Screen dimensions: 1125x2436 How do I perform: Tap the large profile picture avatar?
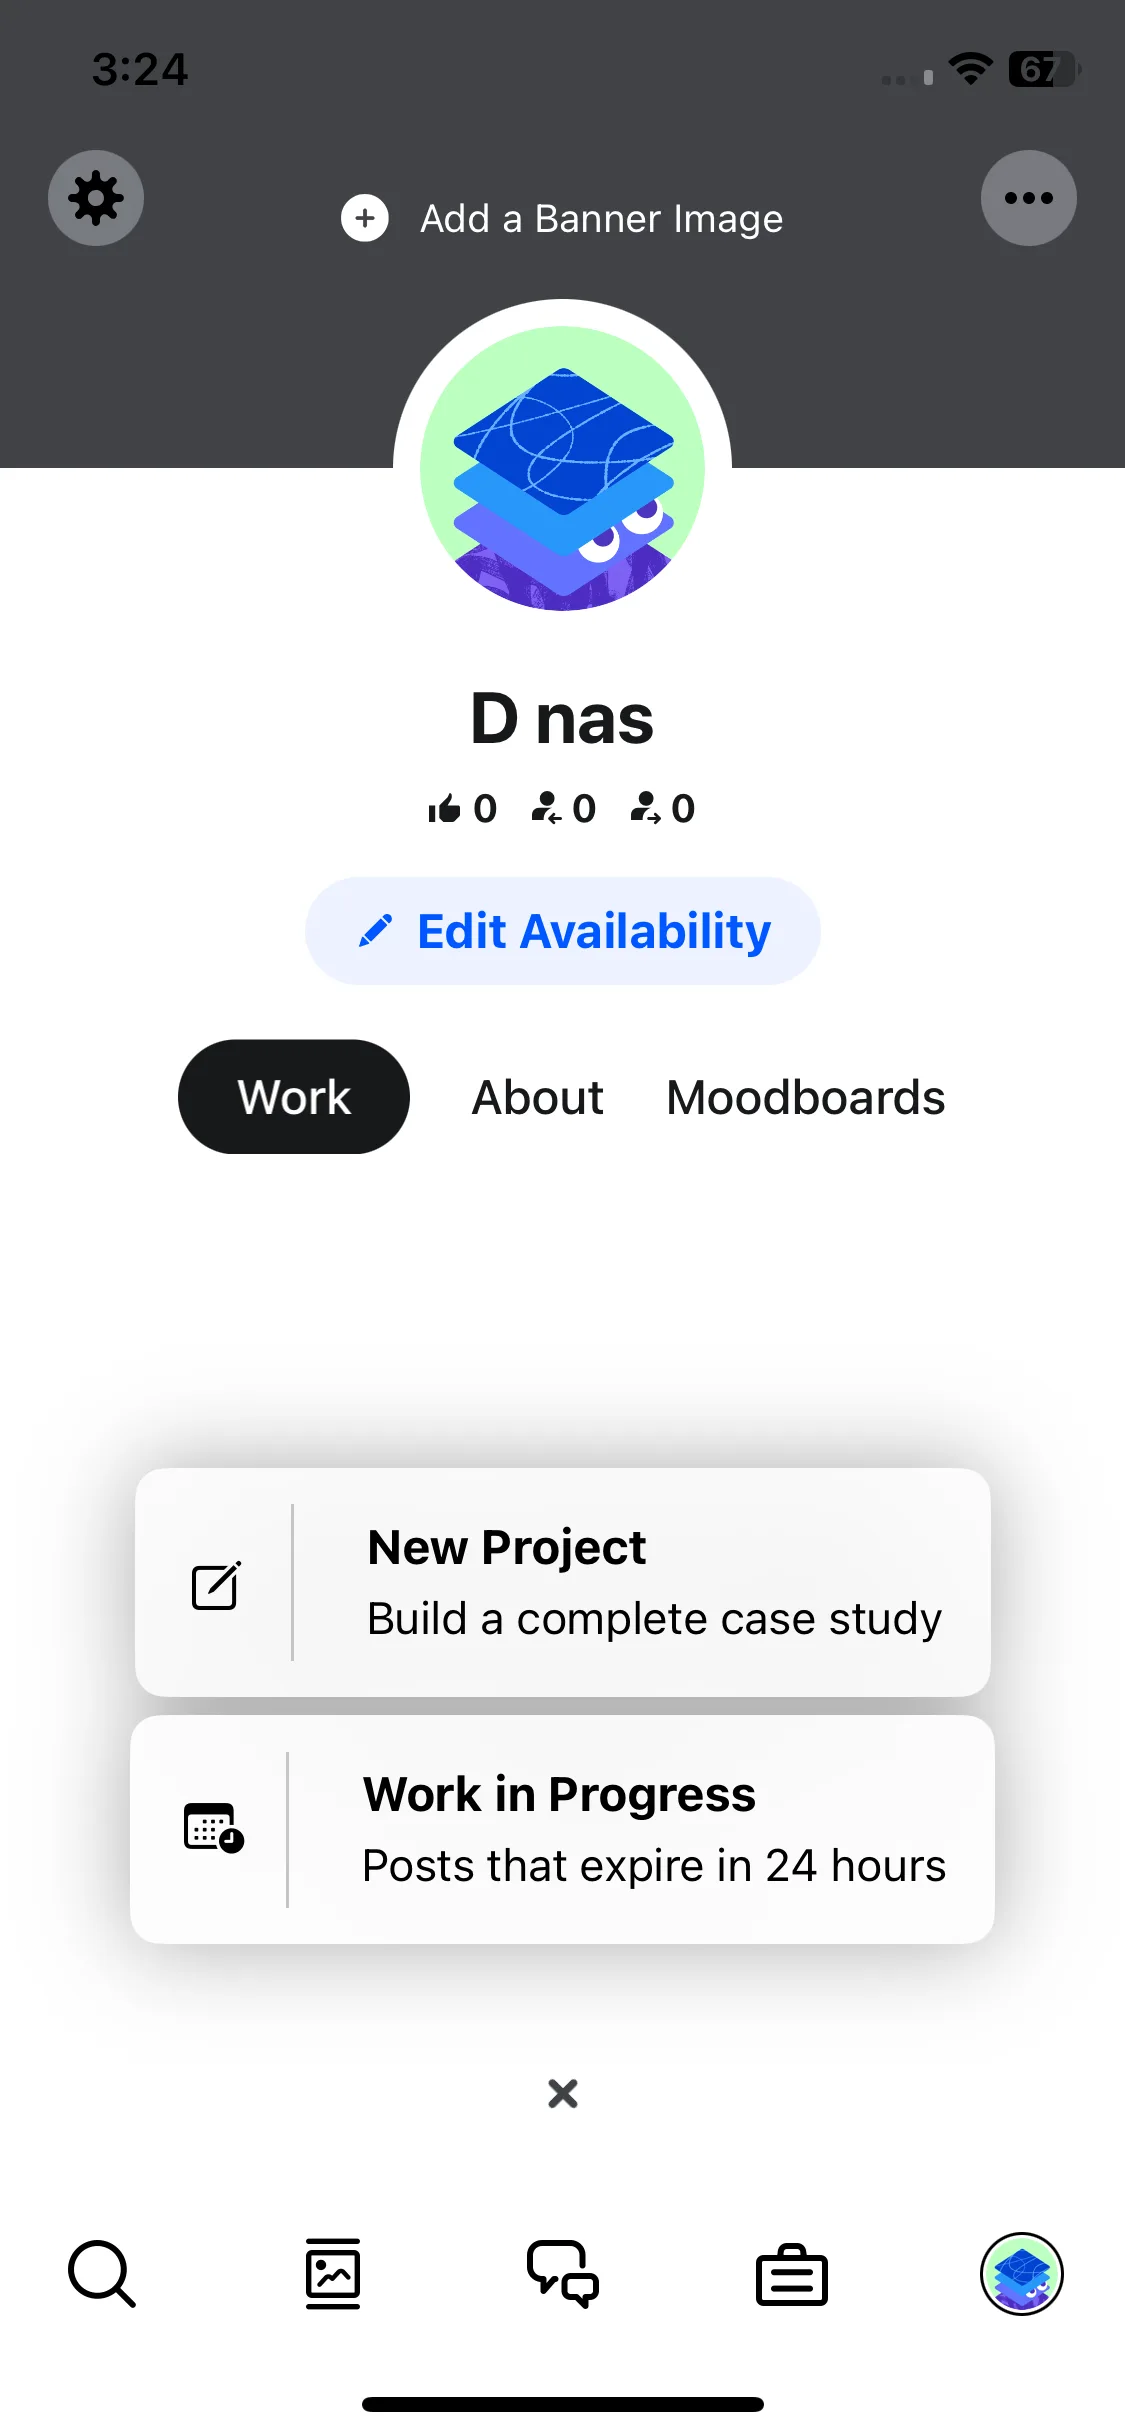(562, 468)
